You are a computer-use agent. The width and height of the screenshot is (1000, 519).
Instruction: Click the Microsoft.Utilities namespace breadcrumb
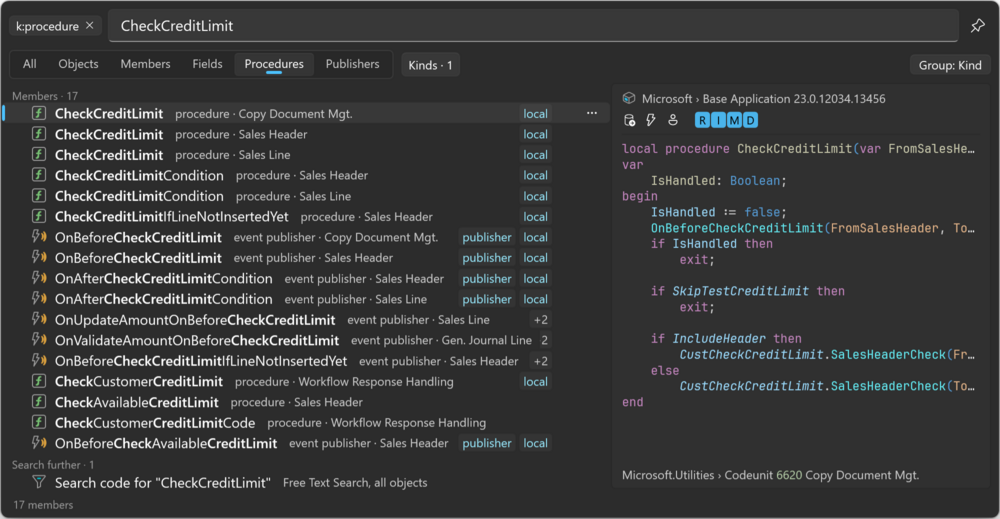tap(668, 475)
